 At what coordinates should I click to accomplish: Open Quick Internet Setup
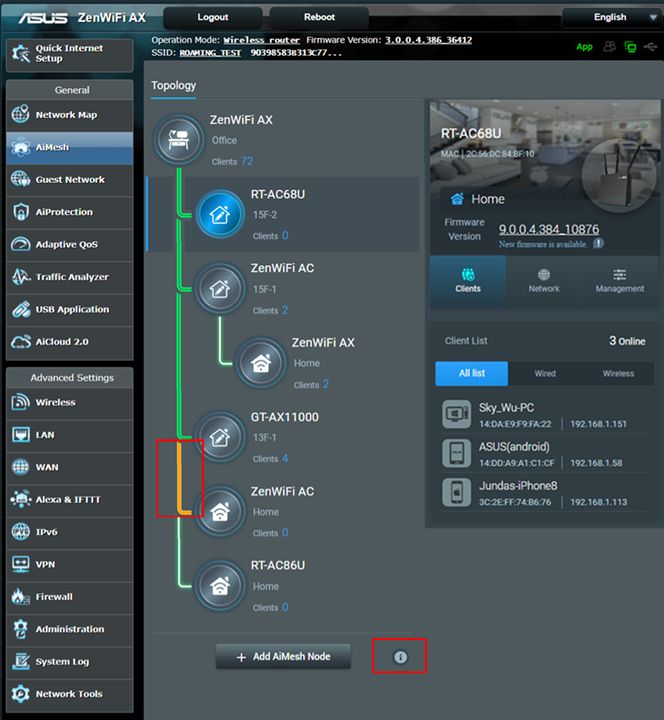coord(69,54)
